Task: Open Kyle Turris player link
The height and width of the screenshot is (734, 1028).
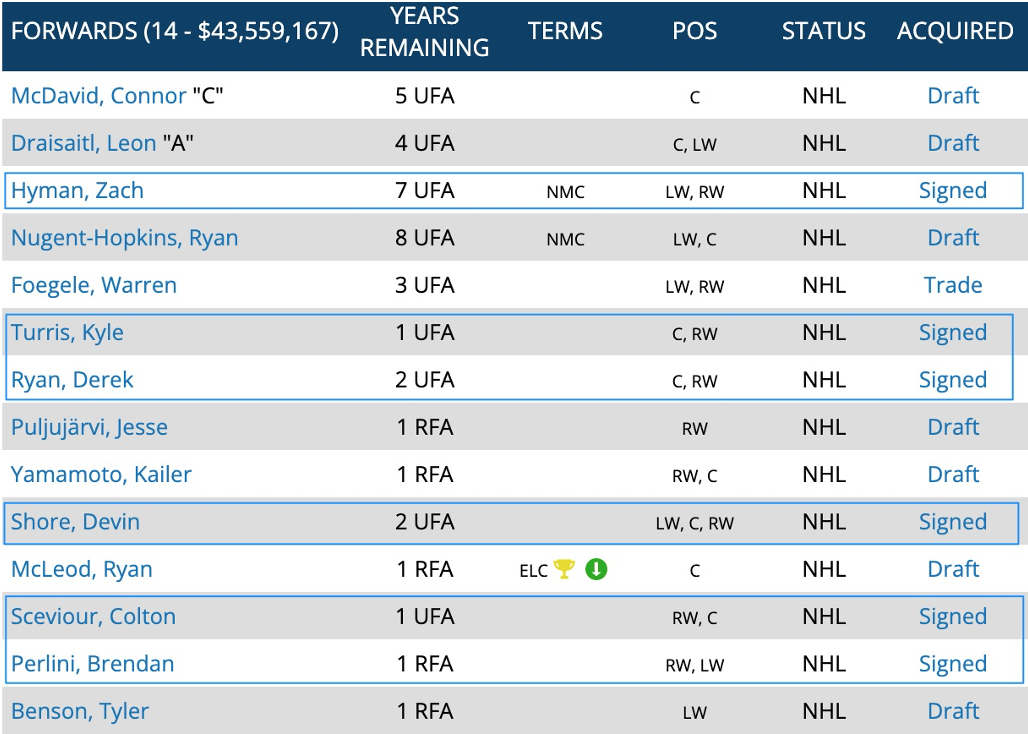Action: coord(67,333)
